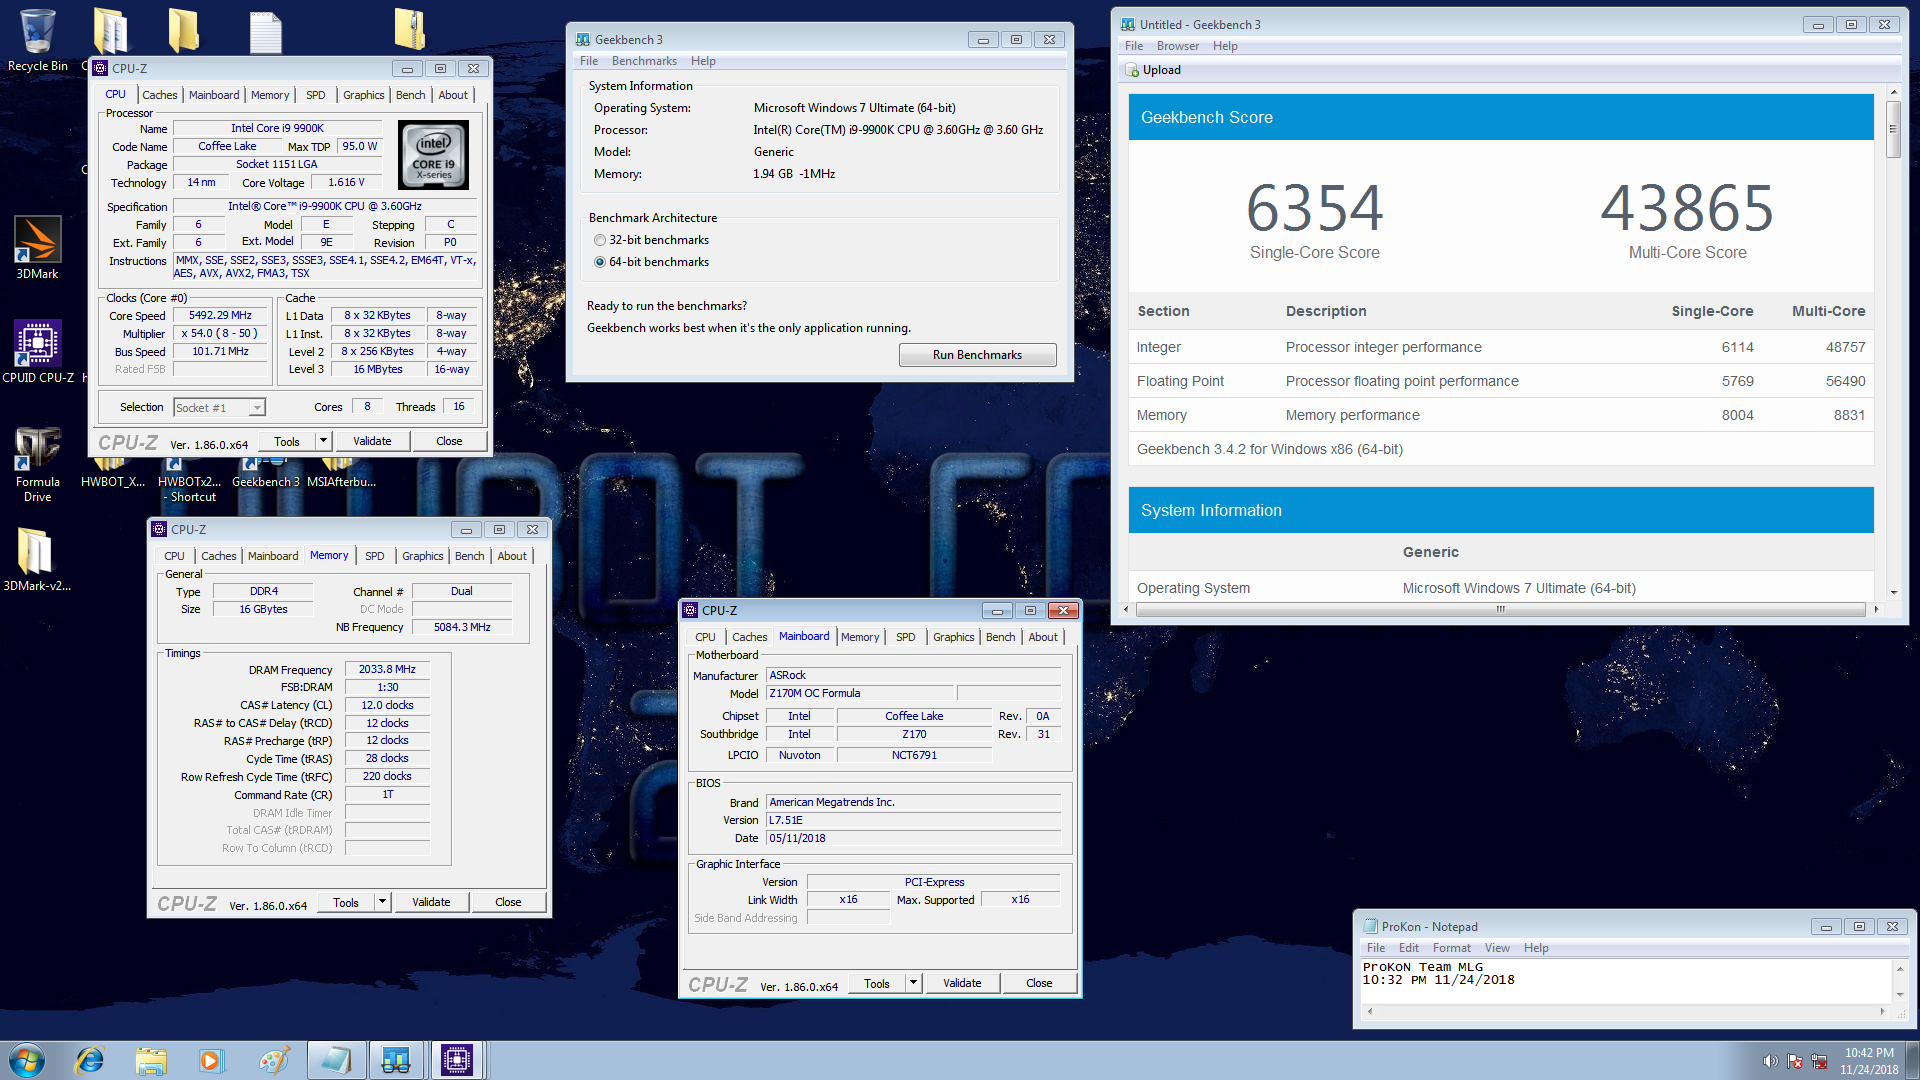Open the zipped folder icon on desktop

coord(409,30)
